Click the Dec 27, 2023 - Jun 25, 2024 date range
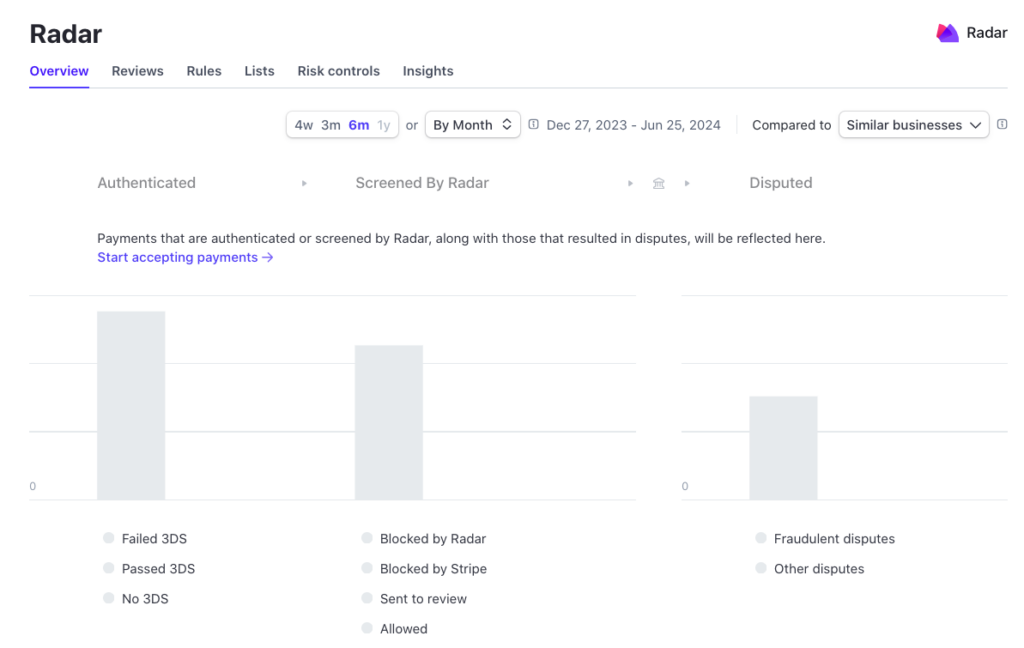 [633, 125]
